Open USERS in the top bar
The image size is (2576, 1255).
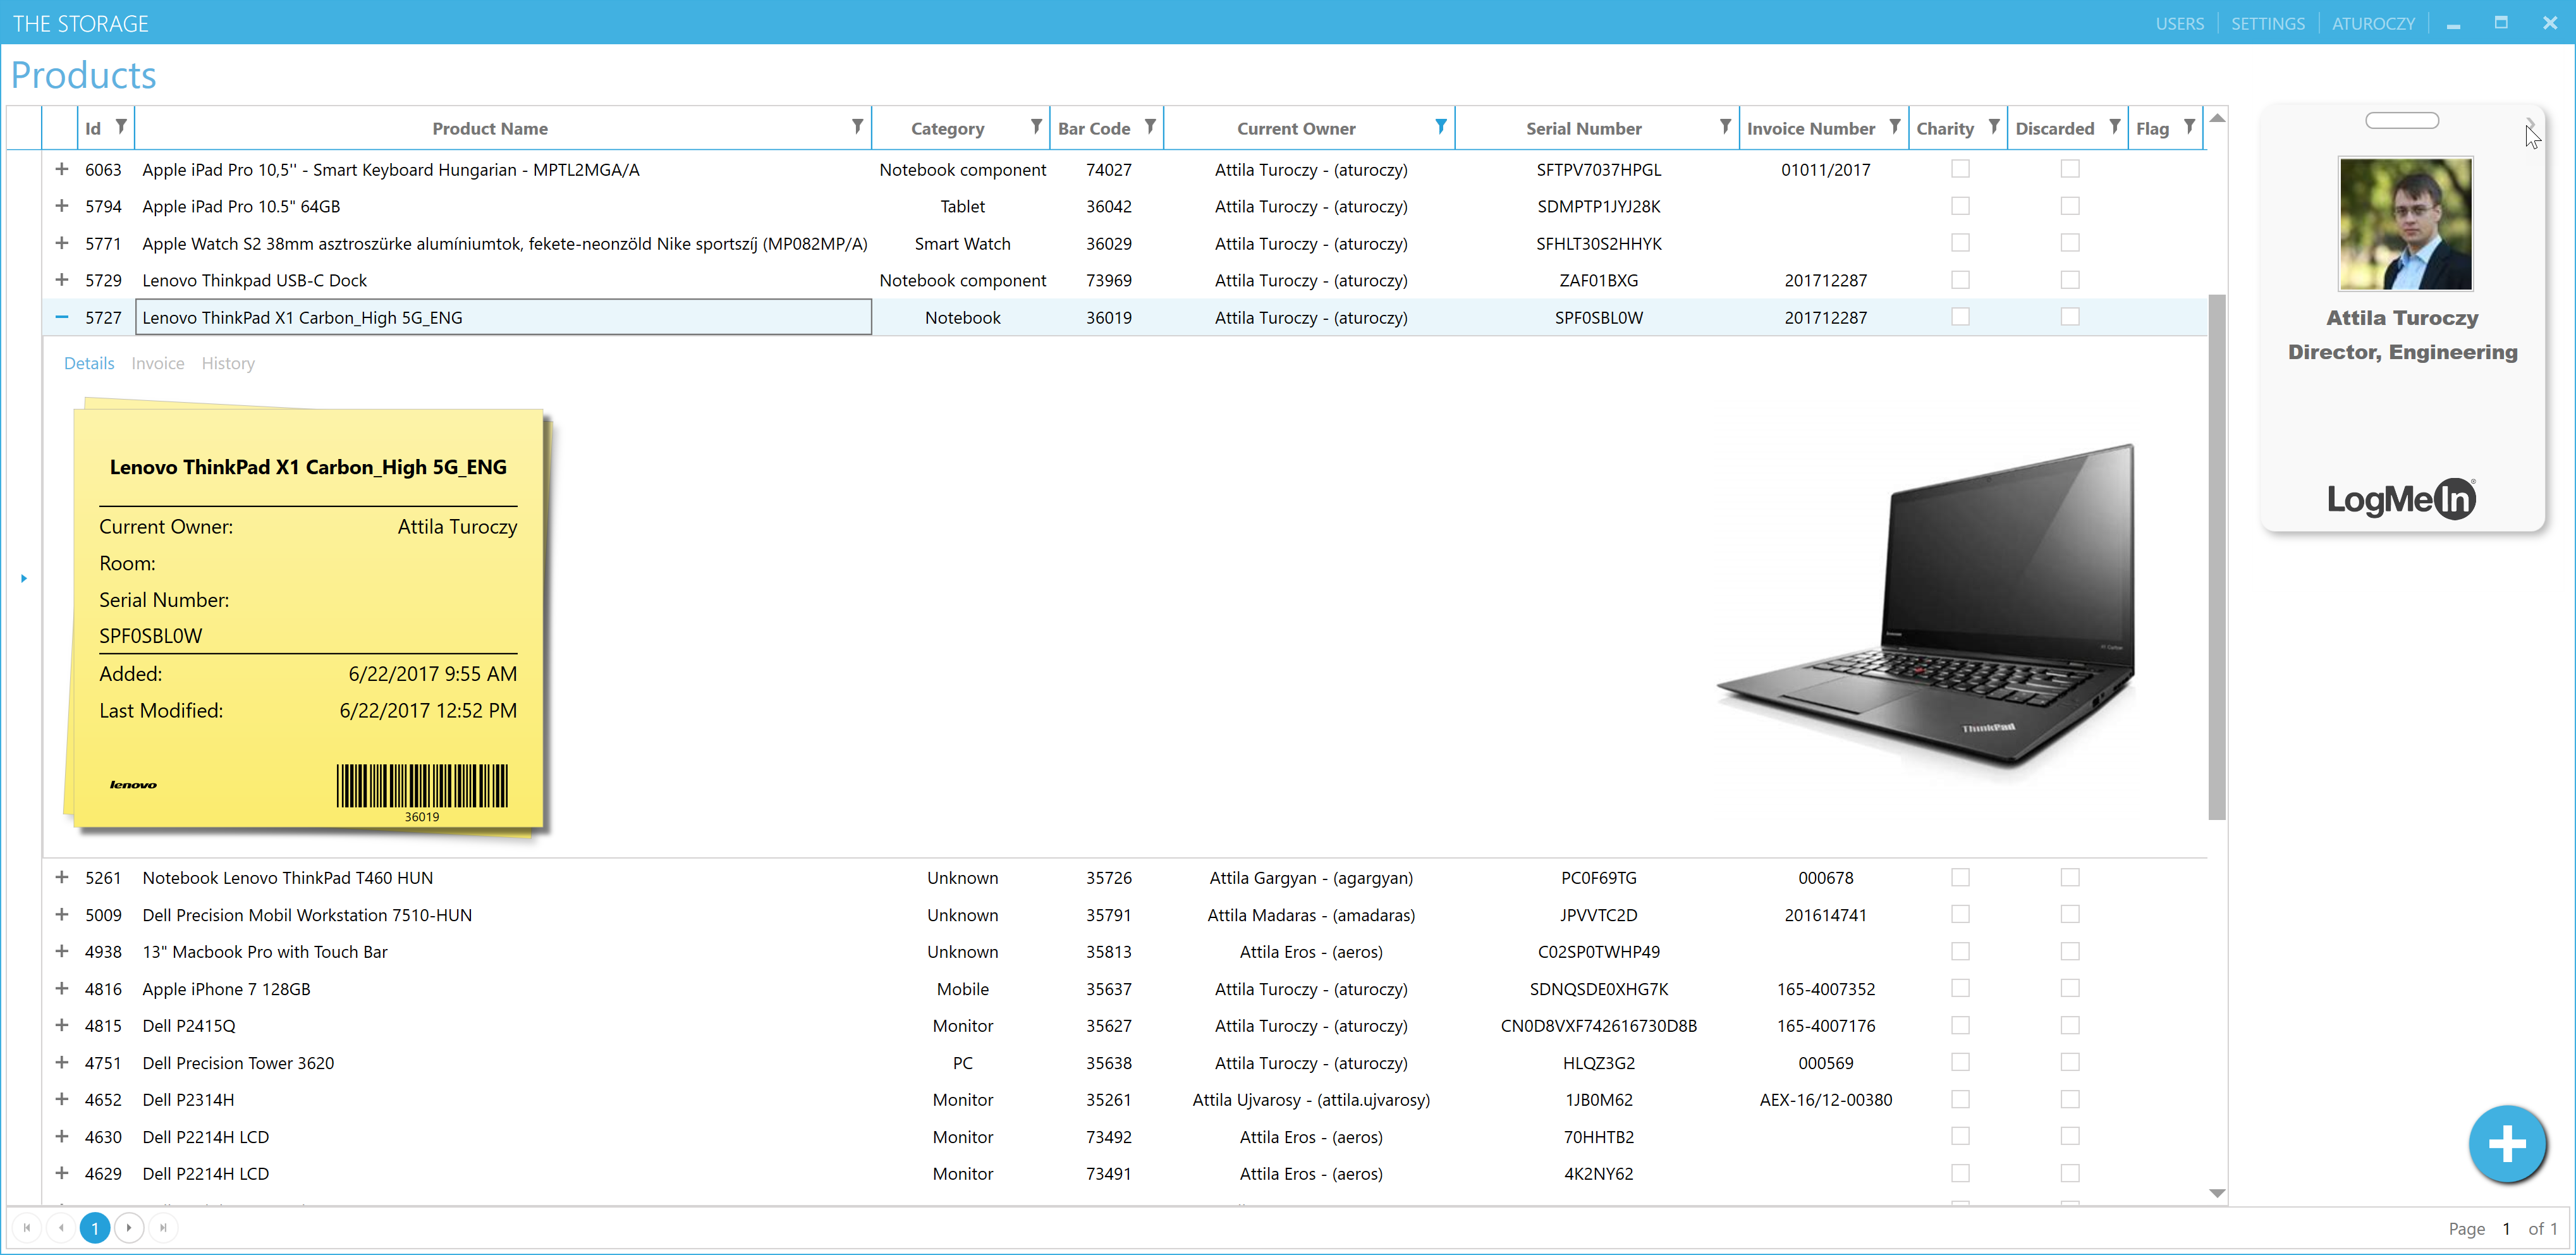pos(2179,23)
